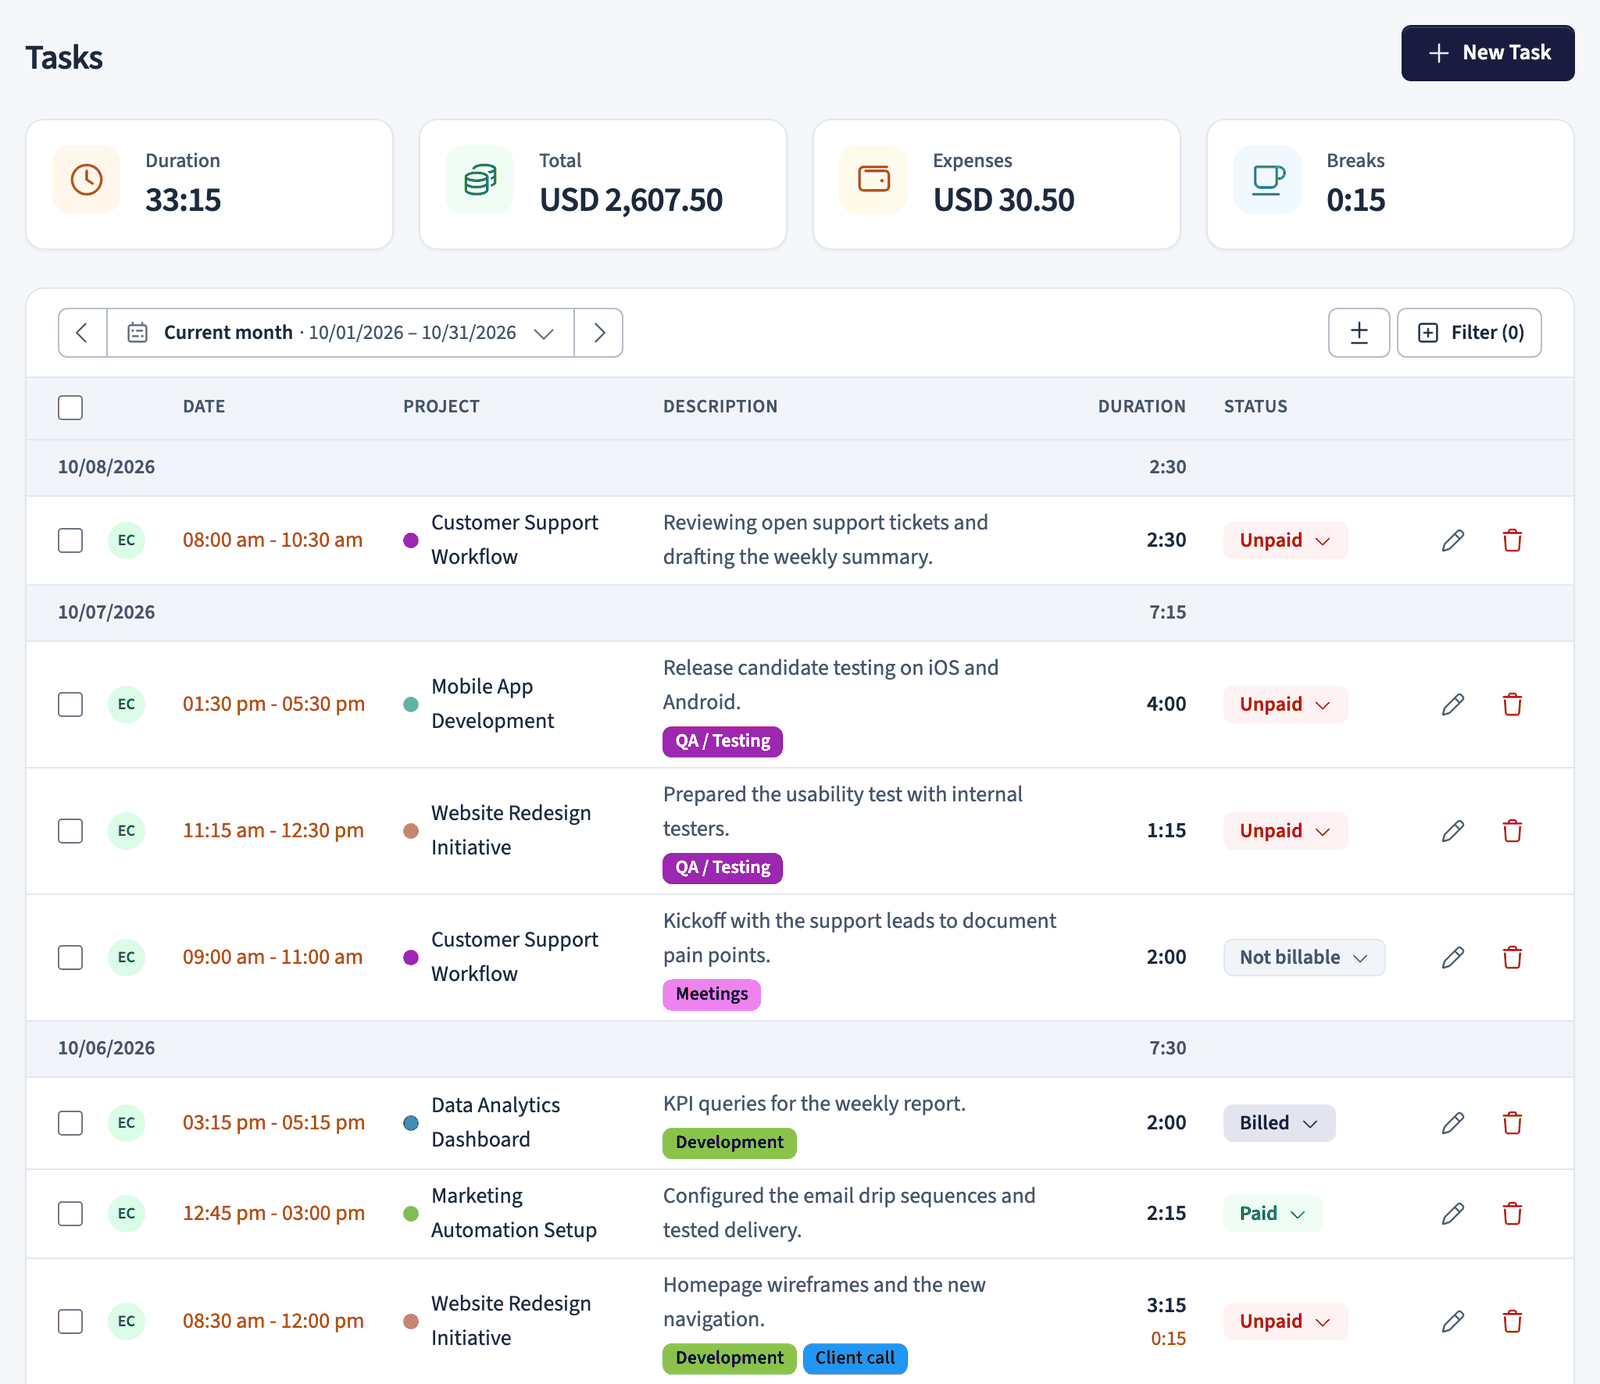Open Unpaid status for 08:00 am task
The width and height of the screenshot is (1600, 1384).
click(x=1285, y=540)
